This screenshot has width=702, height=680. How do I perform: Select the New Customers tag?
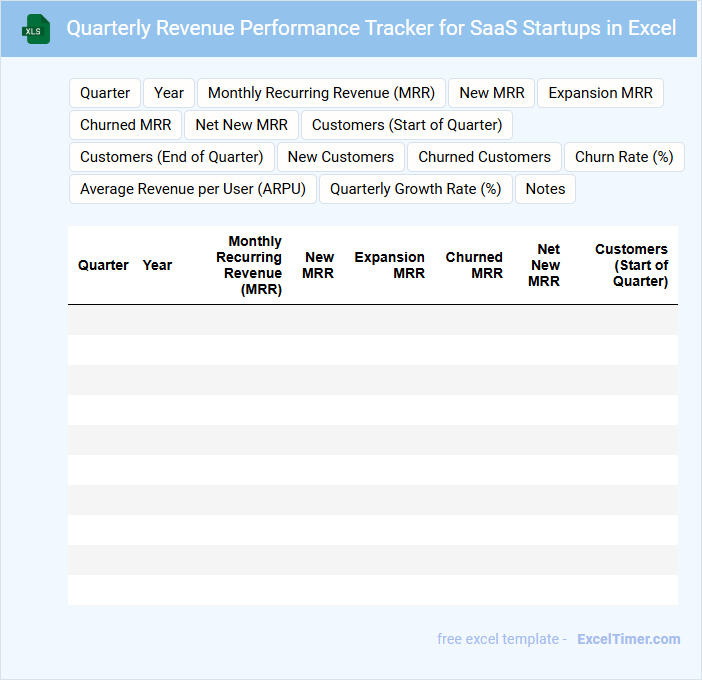click(341, 157)
